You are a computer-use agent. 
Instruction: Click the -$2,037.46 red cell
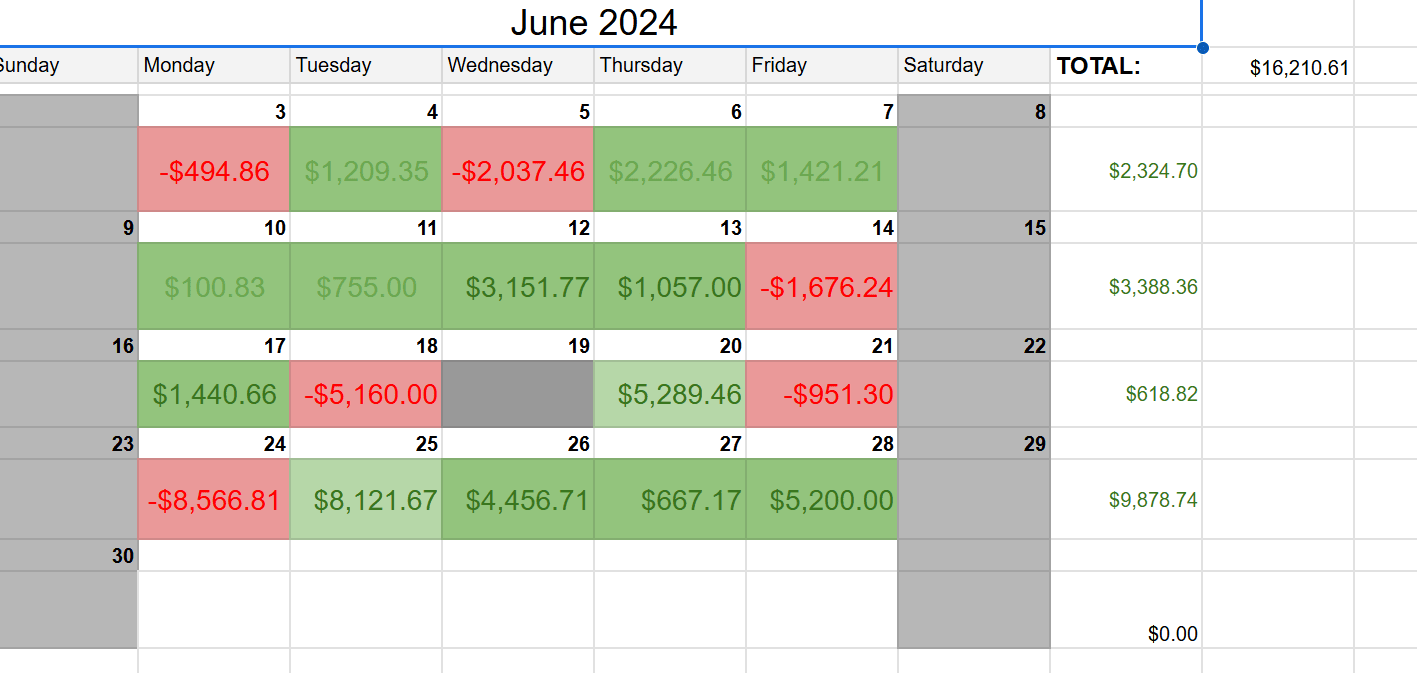click(x=518, y=171)
